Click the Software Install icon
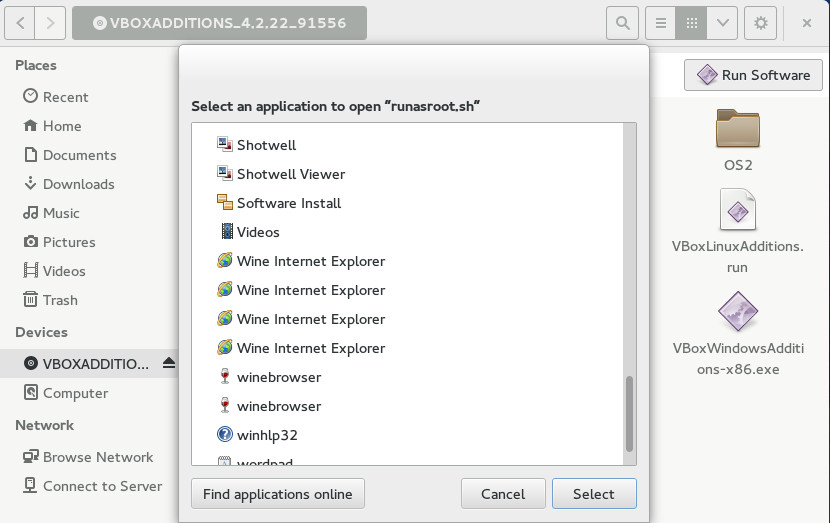Viewport: 830px width, 523px height. pos(224,202)
